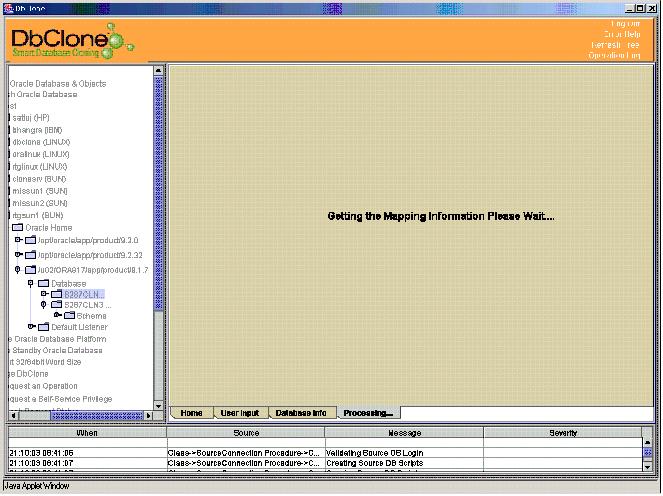Select the cloneserv (SUN) host
Viewport: 663px width, 496px height.
[39, 179]
